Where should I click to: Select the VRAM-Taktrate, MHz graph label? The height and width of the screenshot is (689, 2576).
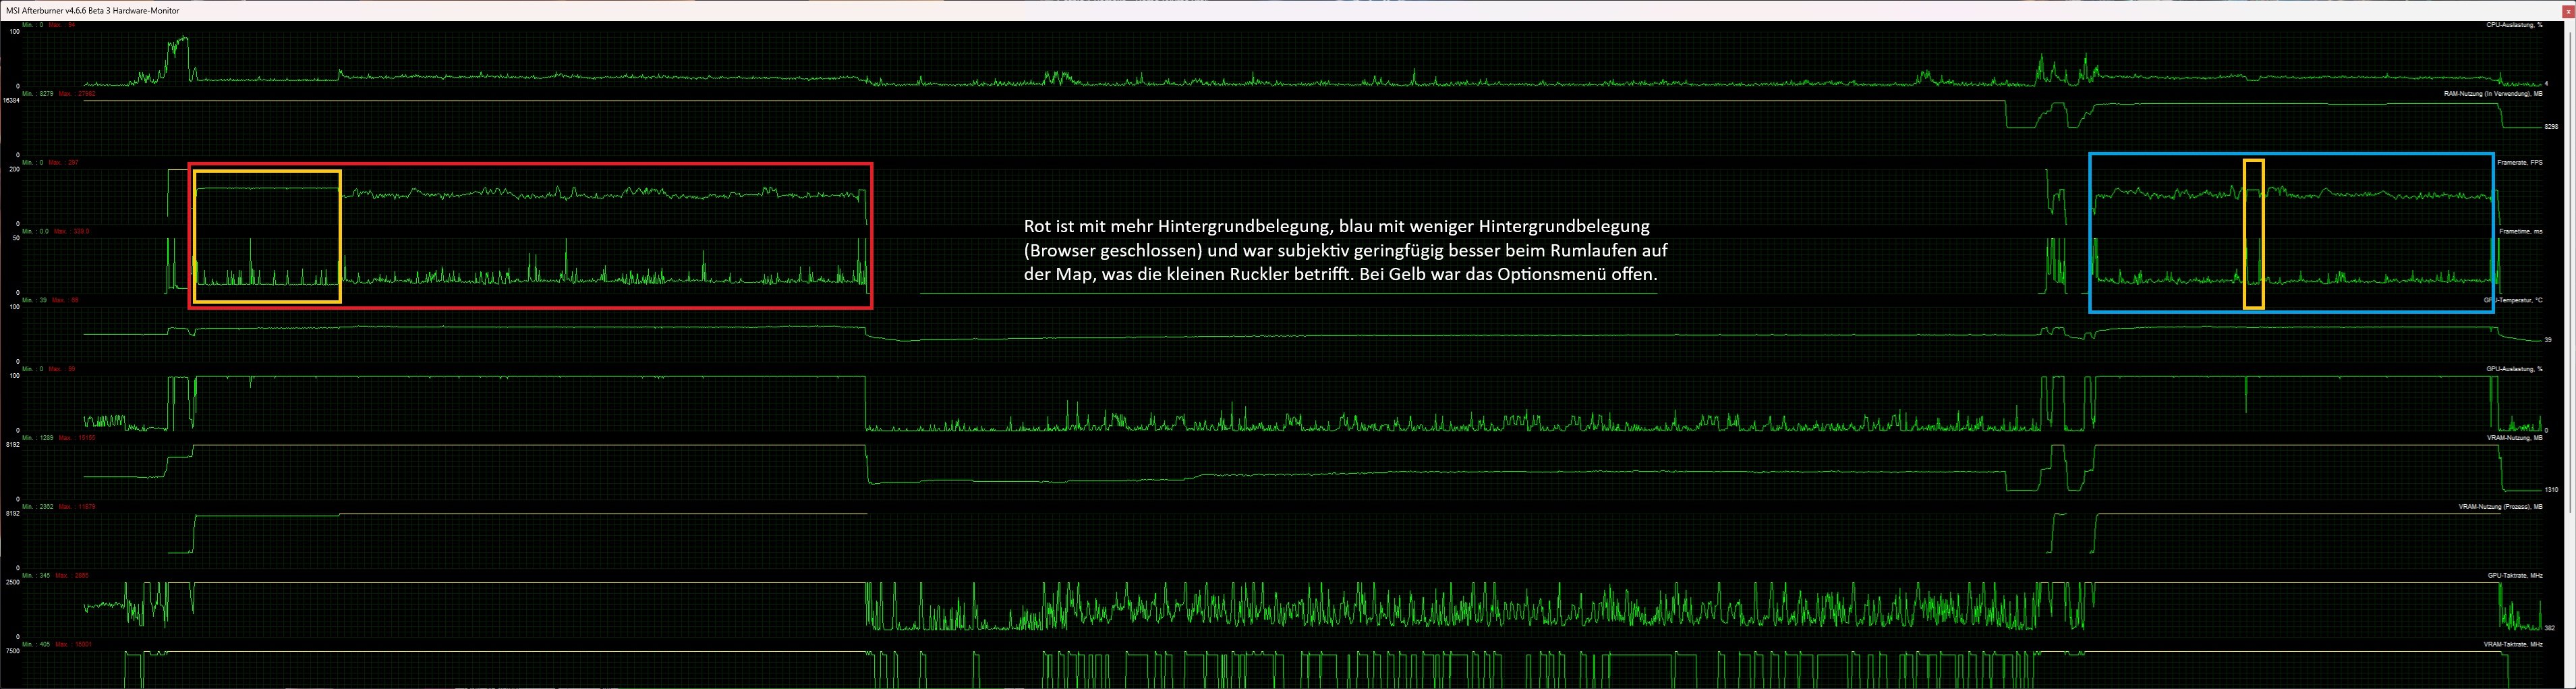(x=2512, y=645)
